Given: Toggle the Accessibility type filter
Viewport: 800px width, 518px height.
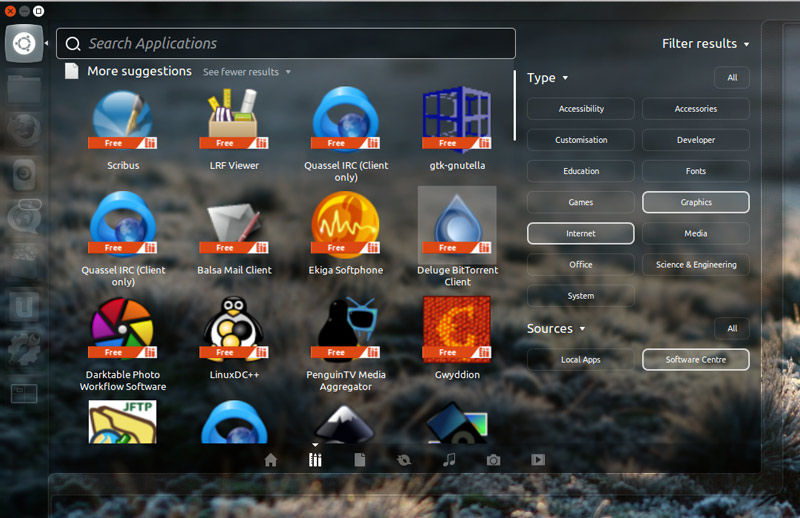Looking at the screenshot, I should (x=581, y=109).
